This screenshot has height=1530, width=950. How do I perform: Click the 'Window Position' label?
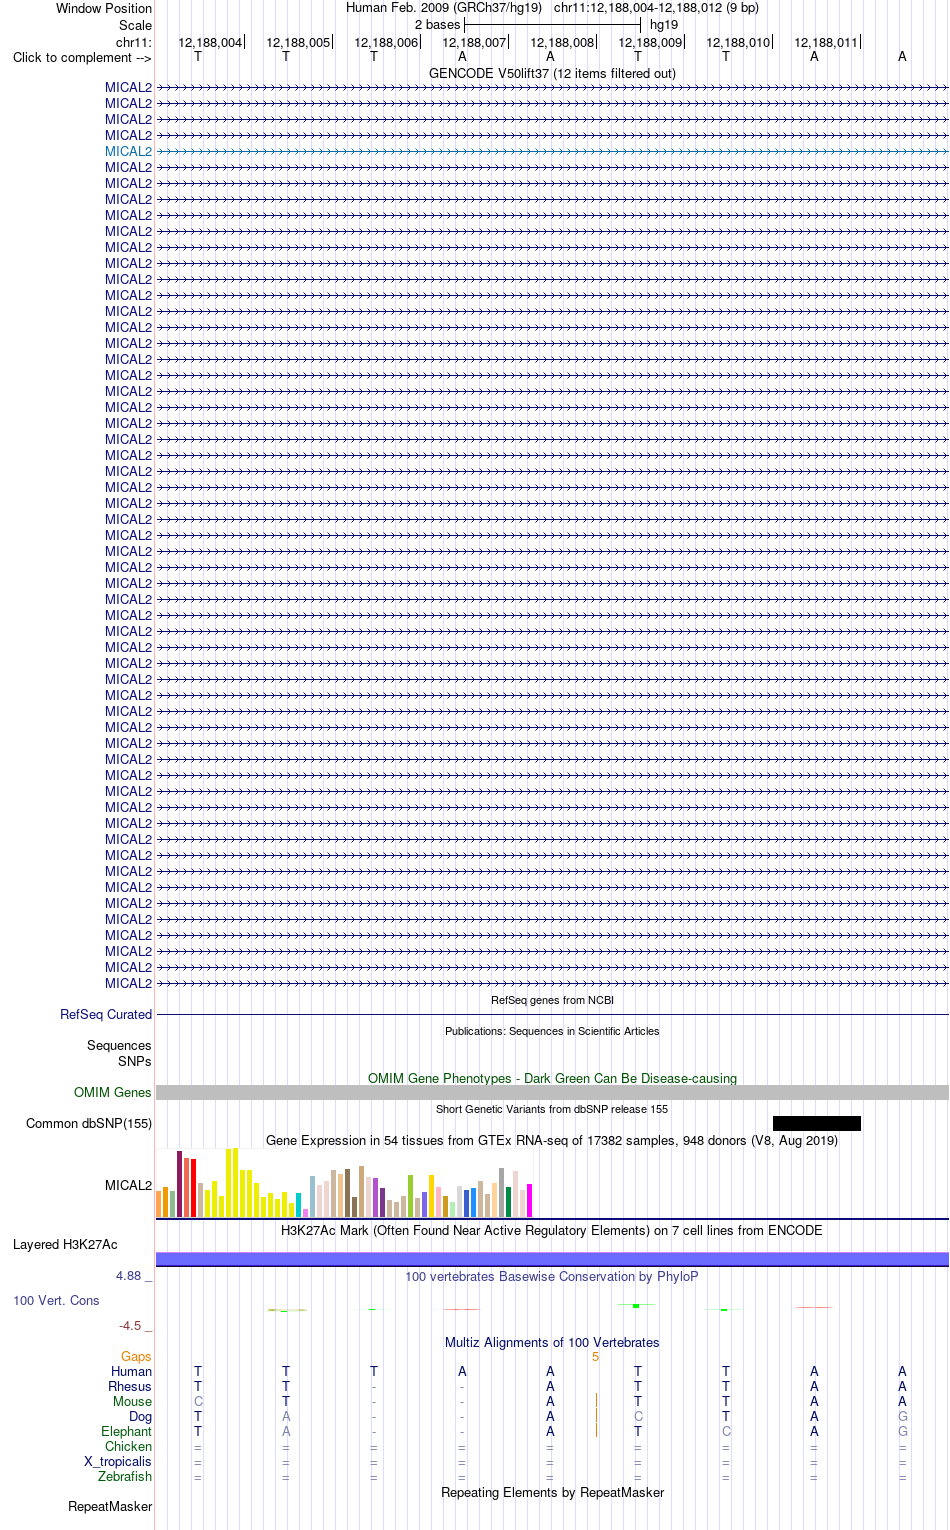(x=104, y=8)
